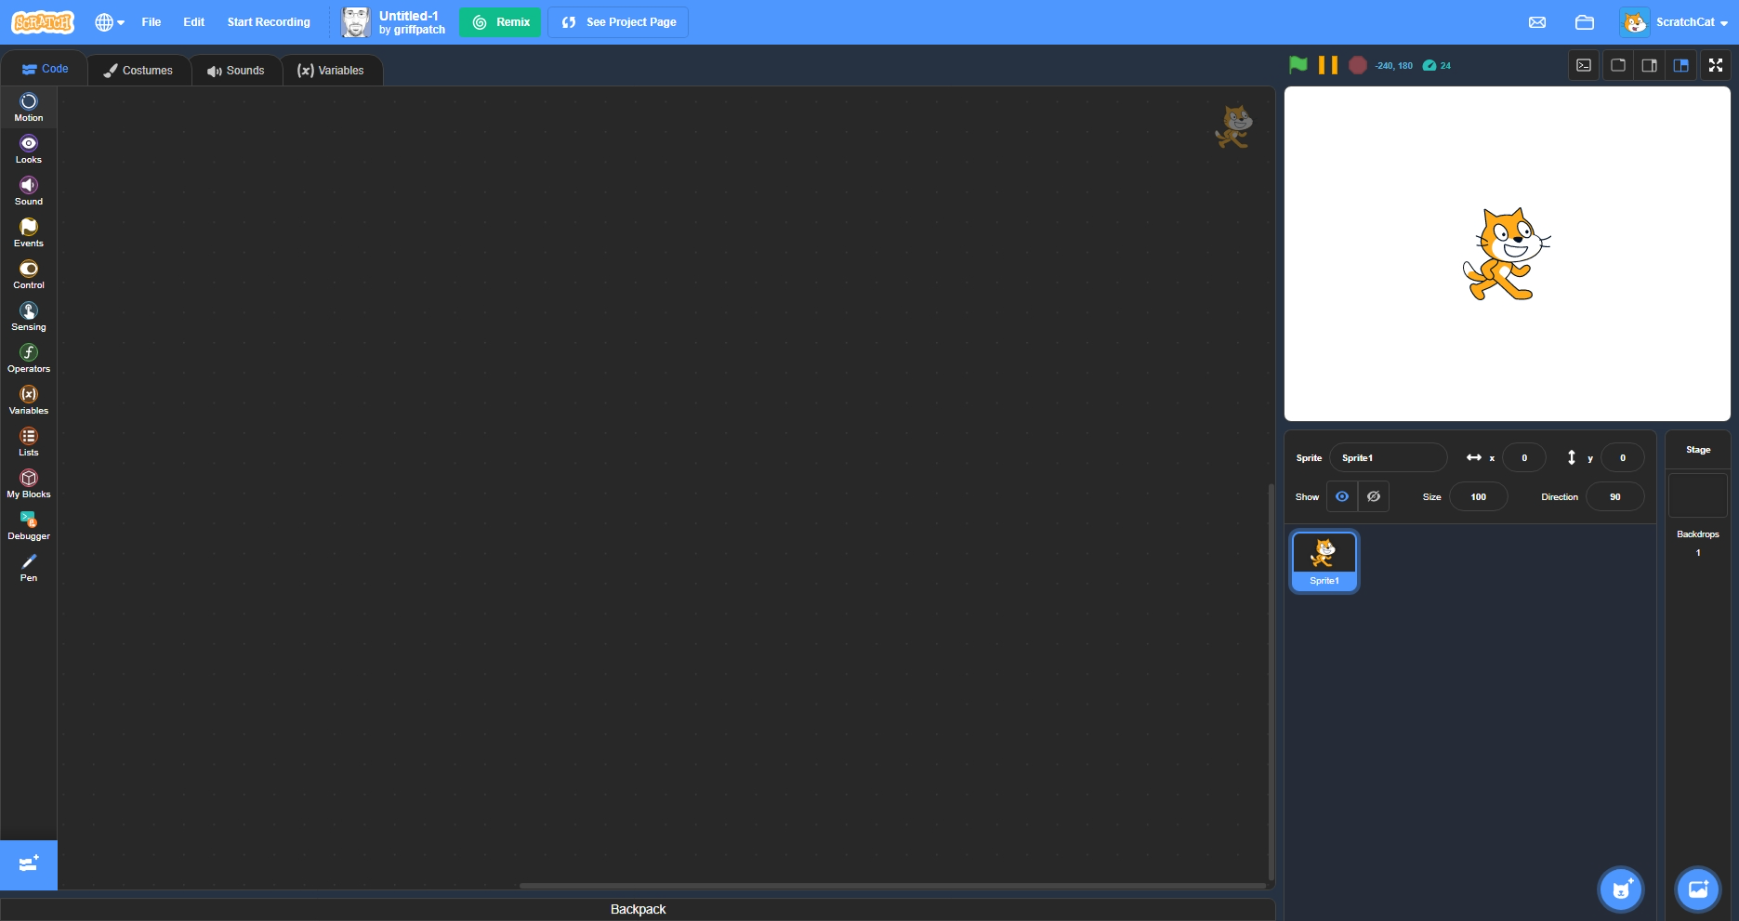Switch to small stage layout

(x=1619, y=65)
